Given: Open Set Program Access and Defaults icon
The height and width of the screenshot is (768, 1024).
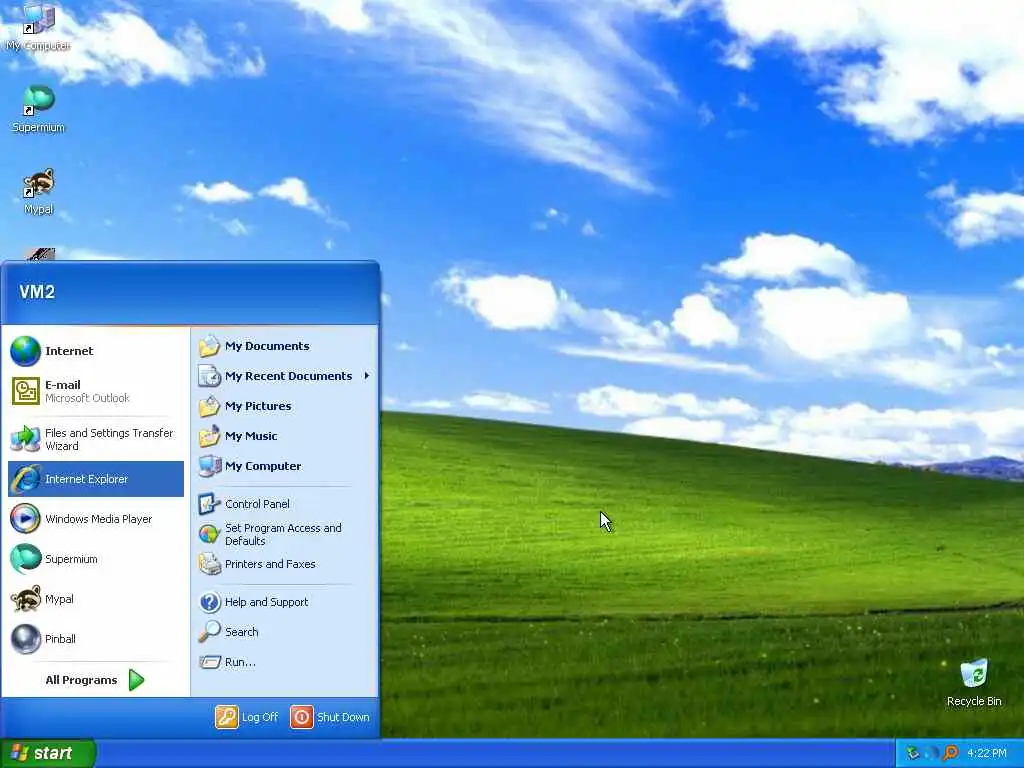Looking at the screenshot, I should tap(210, 534).
